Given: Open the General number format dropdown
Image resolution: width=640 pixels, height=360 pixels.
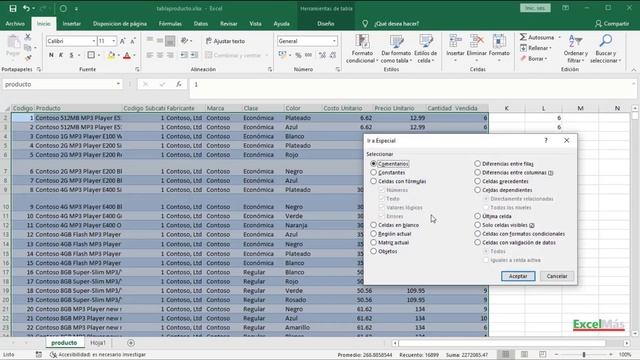Looking at the screenshot, I should coord(334,41).
